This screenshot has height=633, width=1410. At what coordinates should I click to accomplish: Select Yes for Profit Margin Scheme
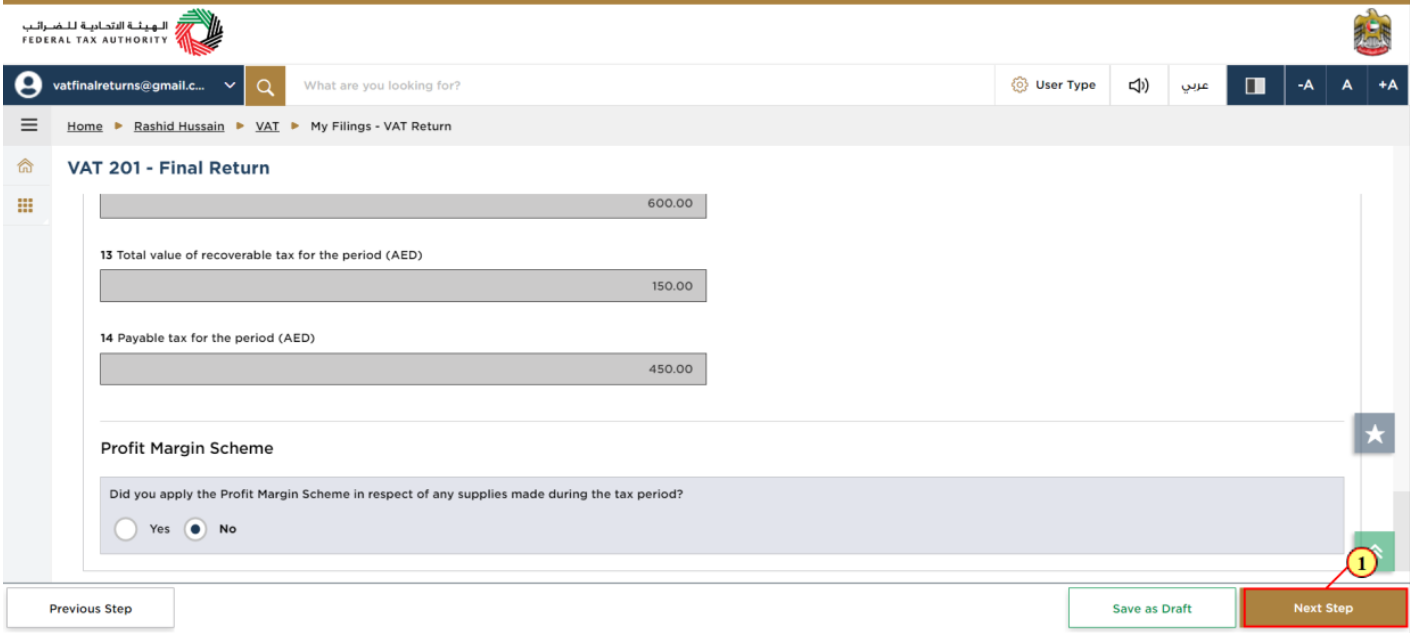[x=126, y=529]
